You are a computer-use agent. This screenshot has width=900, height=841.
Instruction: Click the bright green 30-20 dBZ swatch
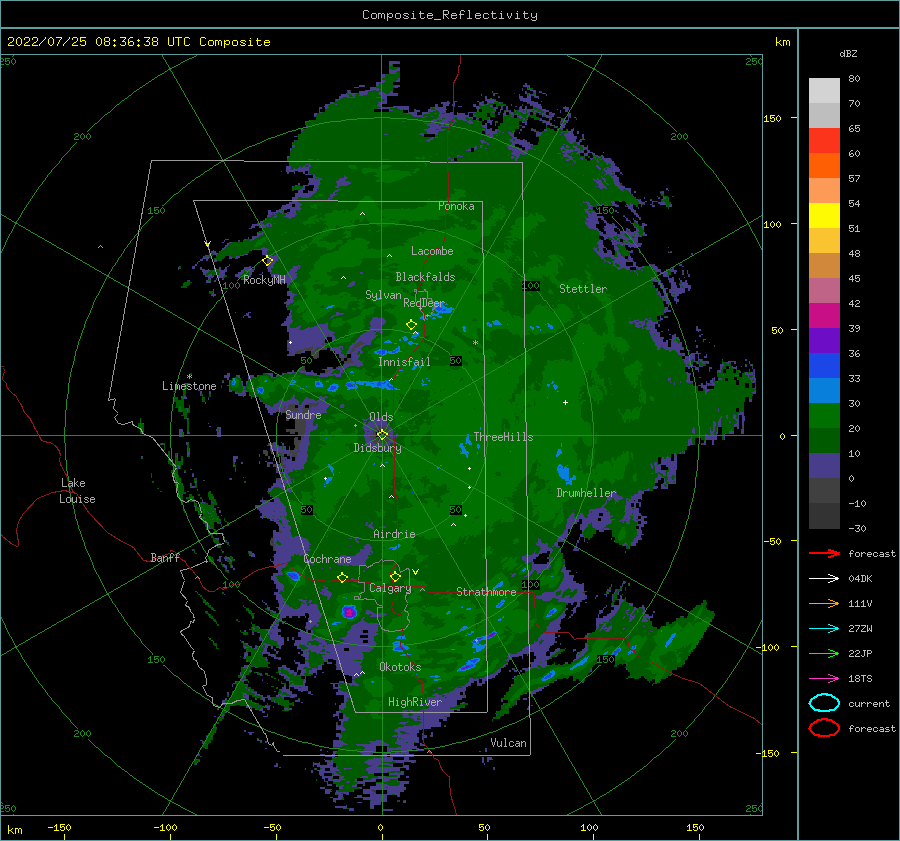(x=824, y=416)
